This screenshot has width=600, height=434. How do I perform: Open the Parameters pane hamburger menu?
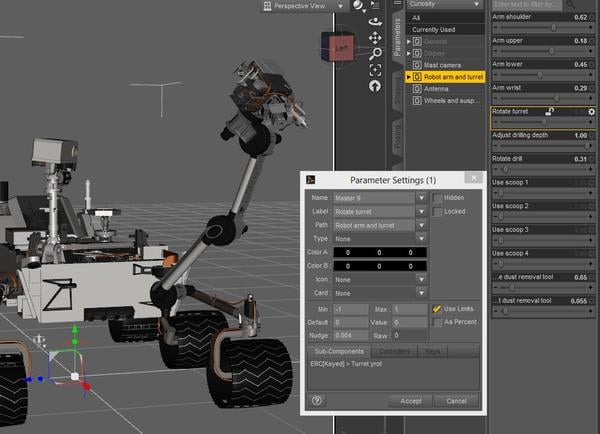[398, 3]
